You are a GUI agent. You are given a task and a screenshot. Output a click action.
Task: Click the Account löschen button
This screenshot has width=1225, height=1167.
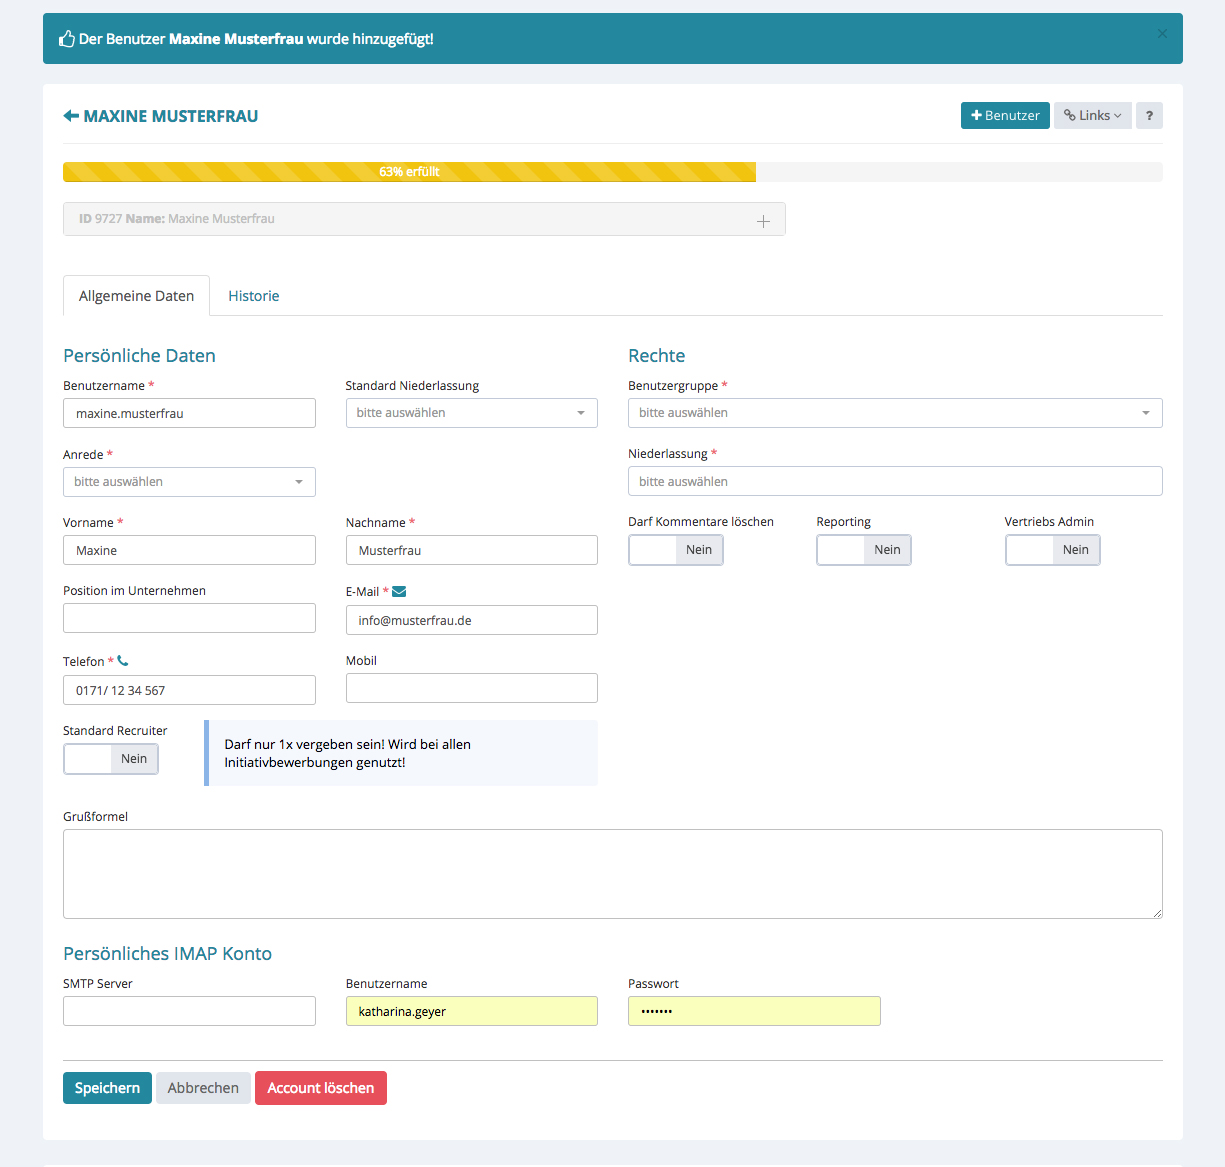point(320,1088)
